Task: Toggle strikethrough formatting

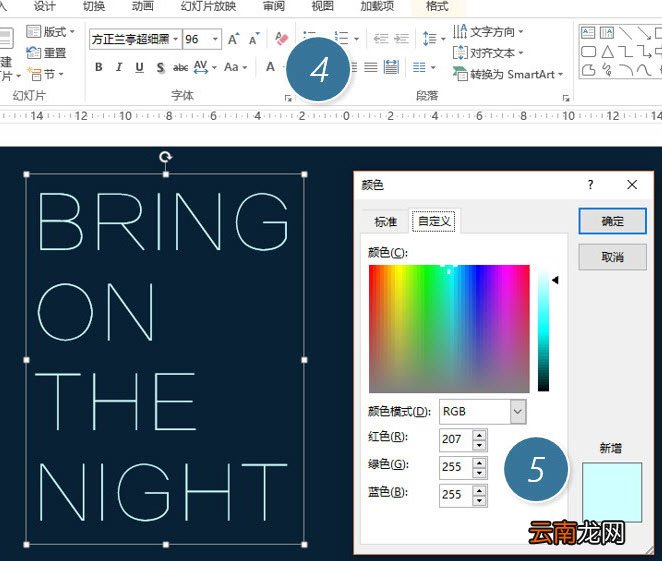Action: (x=180, y=67)
